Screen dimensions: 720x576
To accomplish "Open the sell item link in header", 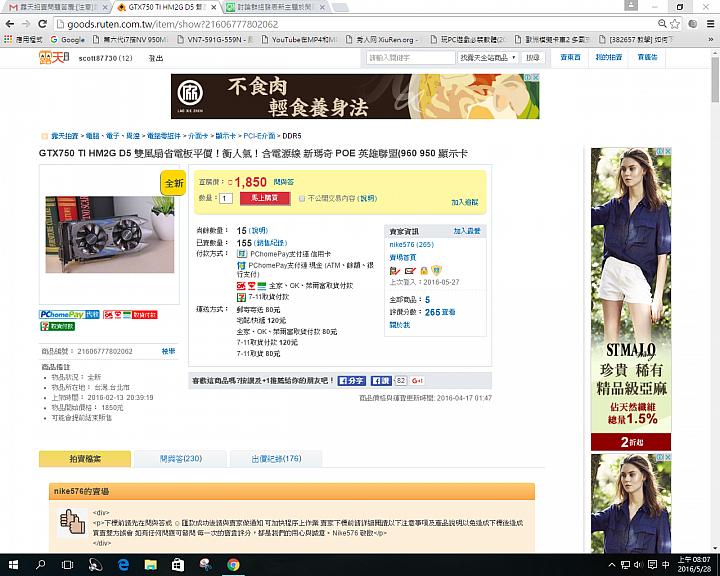I will (570, 57).
